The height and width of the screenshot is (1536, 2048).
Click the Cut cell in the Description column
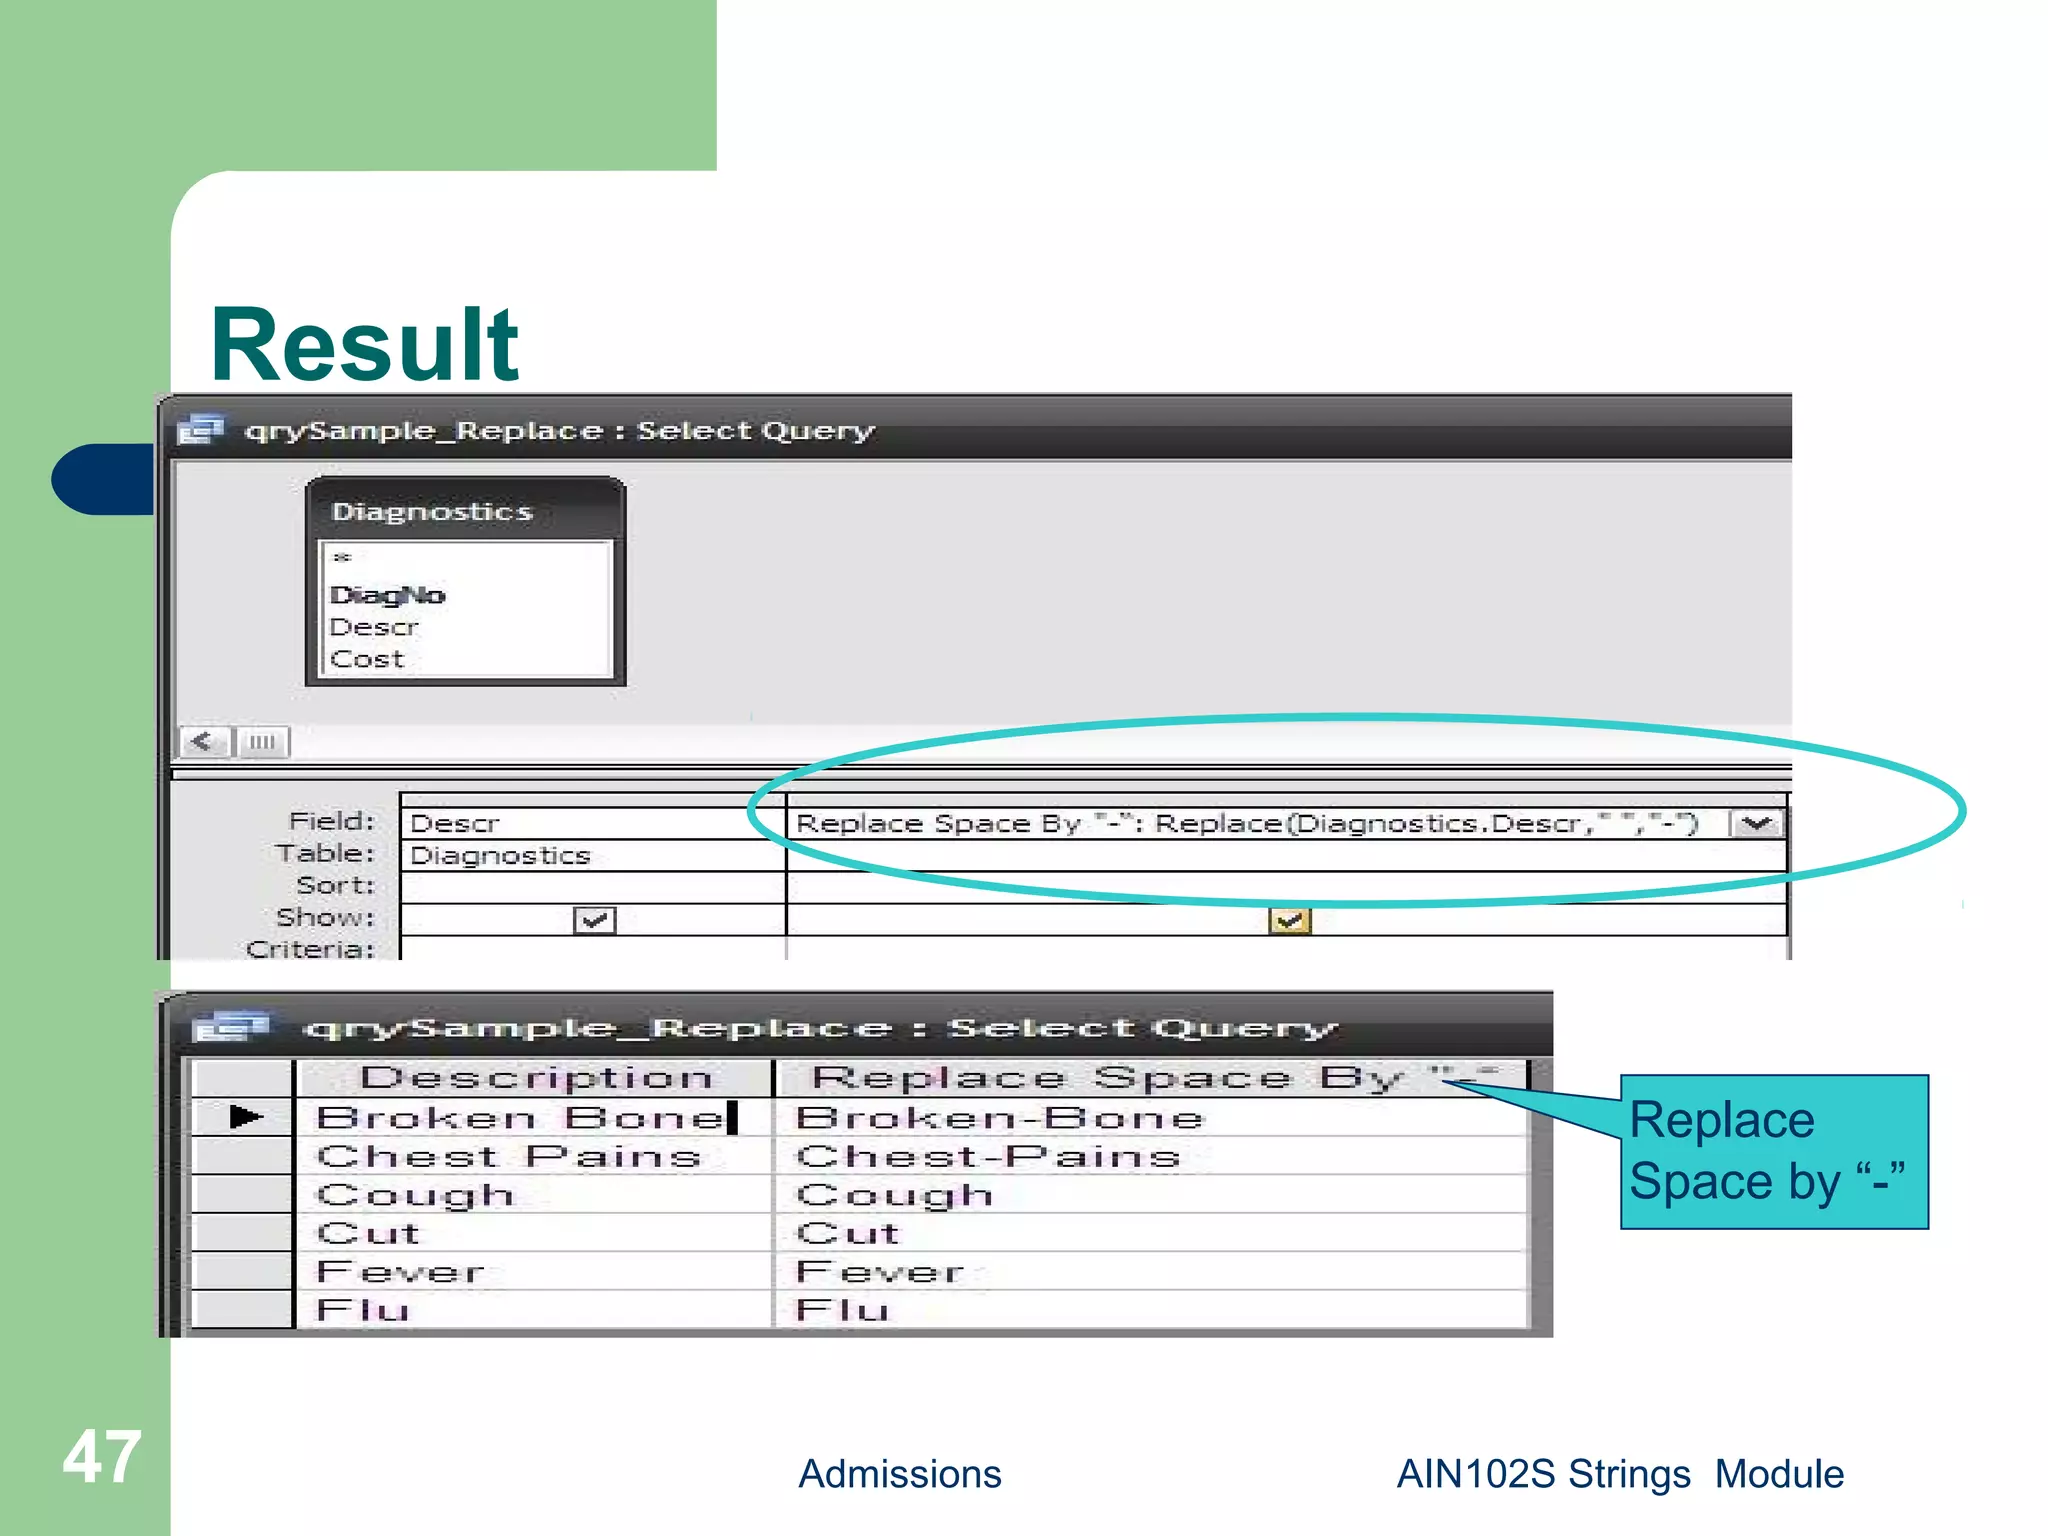click(x=536, y=1232)
